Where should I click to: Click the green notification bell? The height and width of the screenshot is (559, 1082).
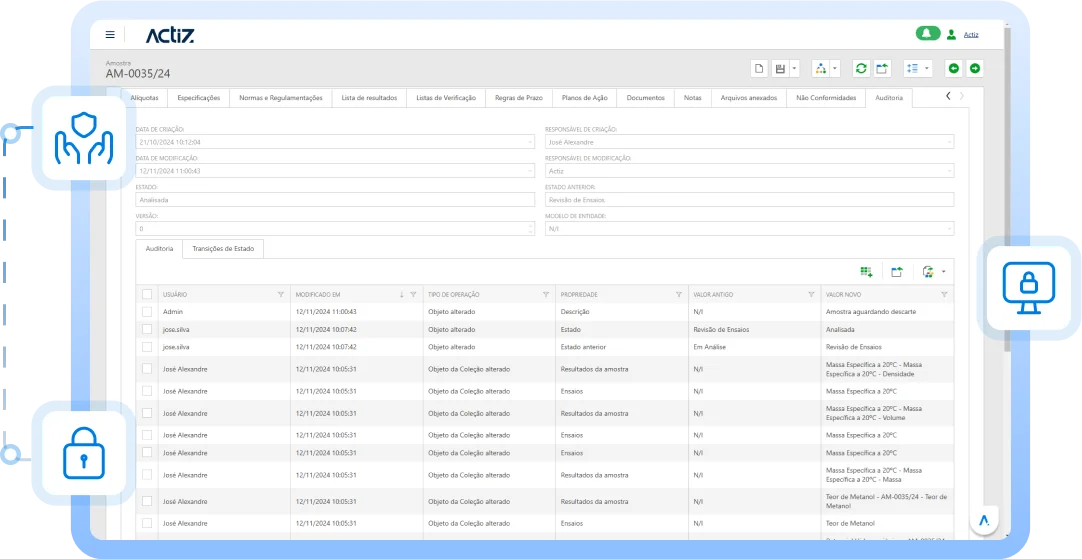(x=927, y=34)
